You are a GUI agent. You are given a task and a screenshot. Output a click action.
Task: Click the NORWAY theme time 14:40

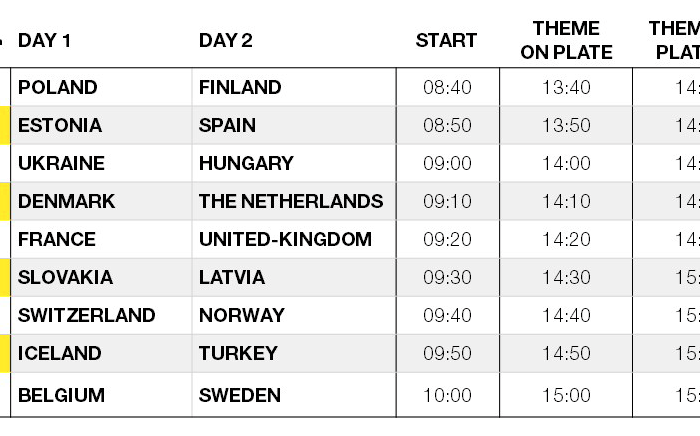click(566, 315)
